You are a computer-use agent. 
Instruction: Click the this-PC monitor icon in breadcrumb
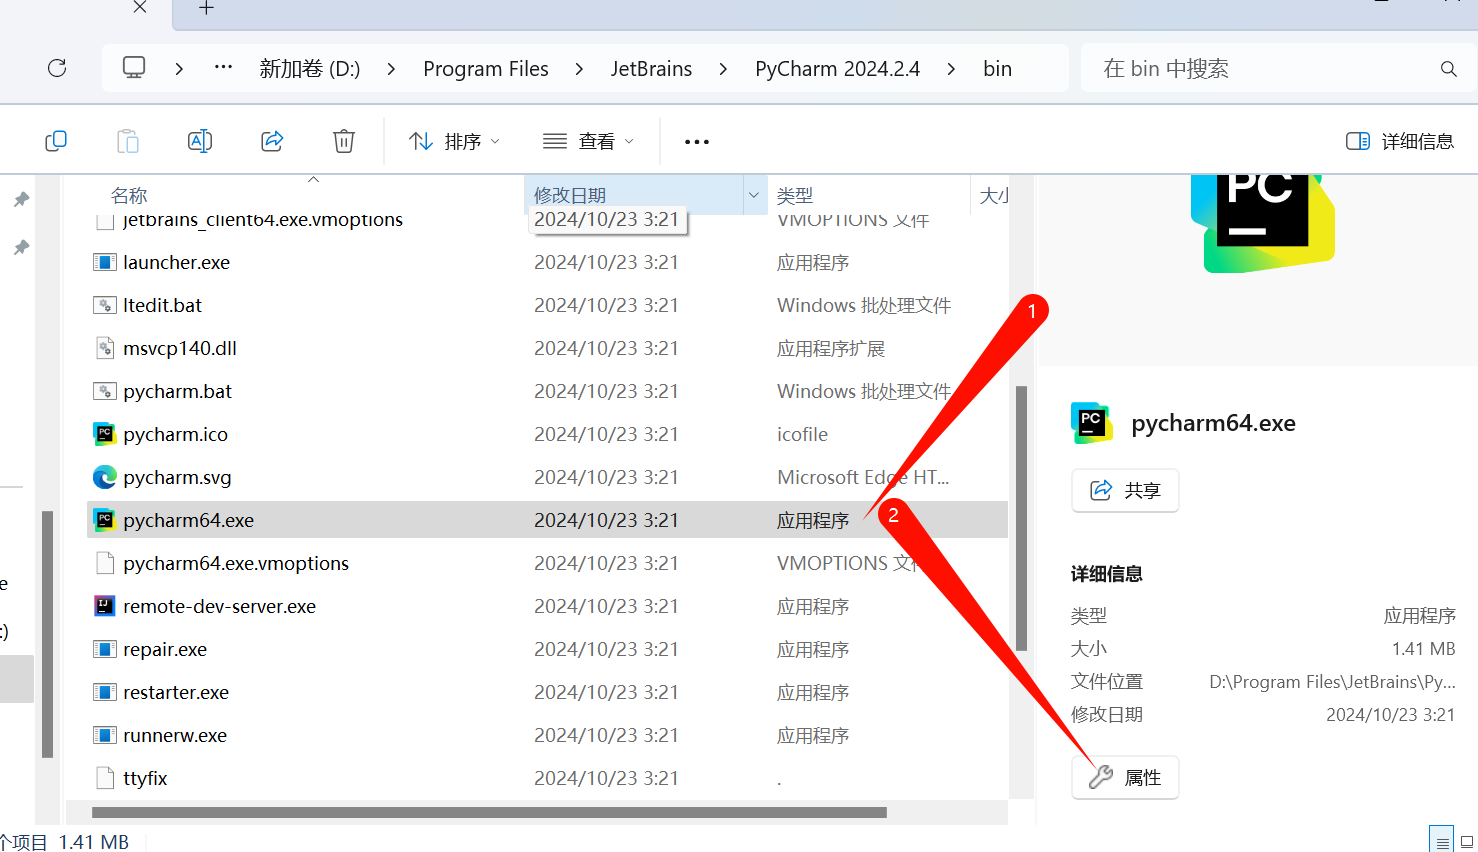134,68
